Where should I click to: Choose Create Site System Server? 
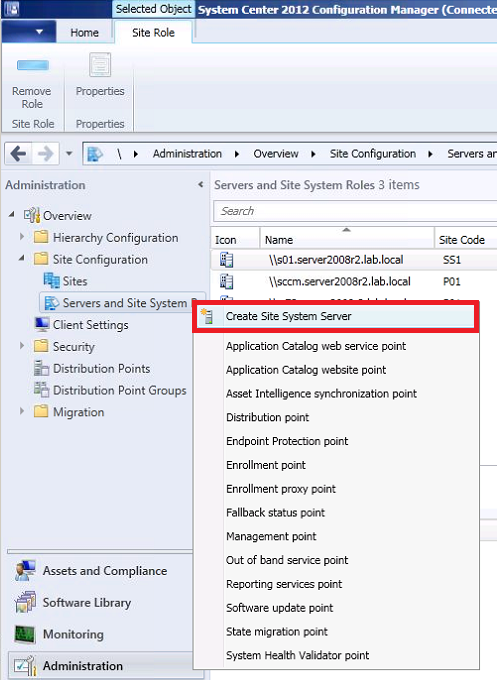[336, 316]
